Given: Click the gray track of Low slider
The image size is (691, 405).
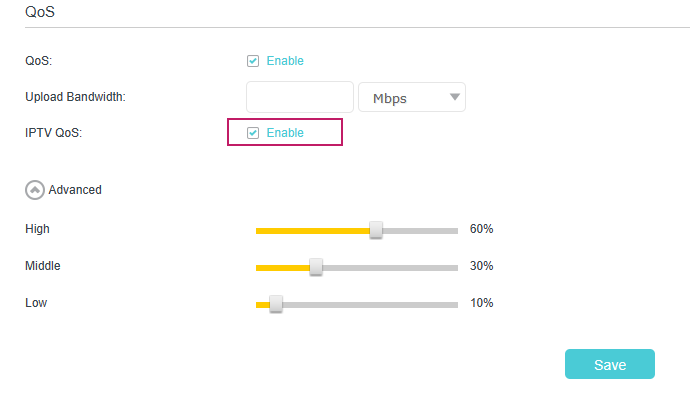Looking at the screenshot, I should coord(370,304).
